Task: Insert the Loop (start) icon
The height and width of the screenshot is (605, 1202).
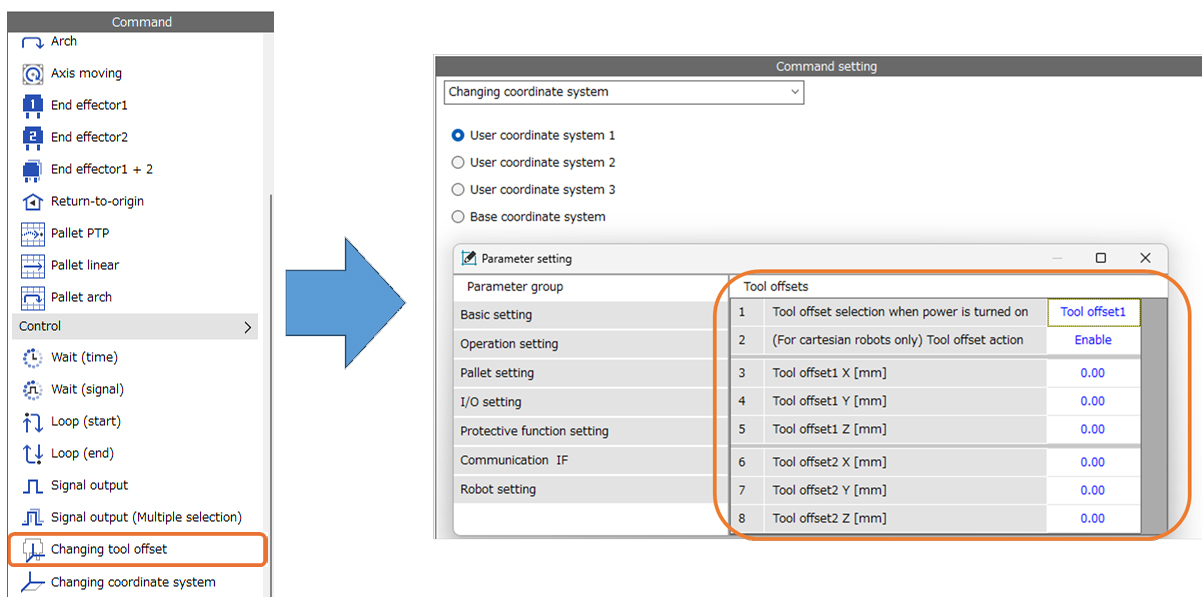Action: point(33,422)
